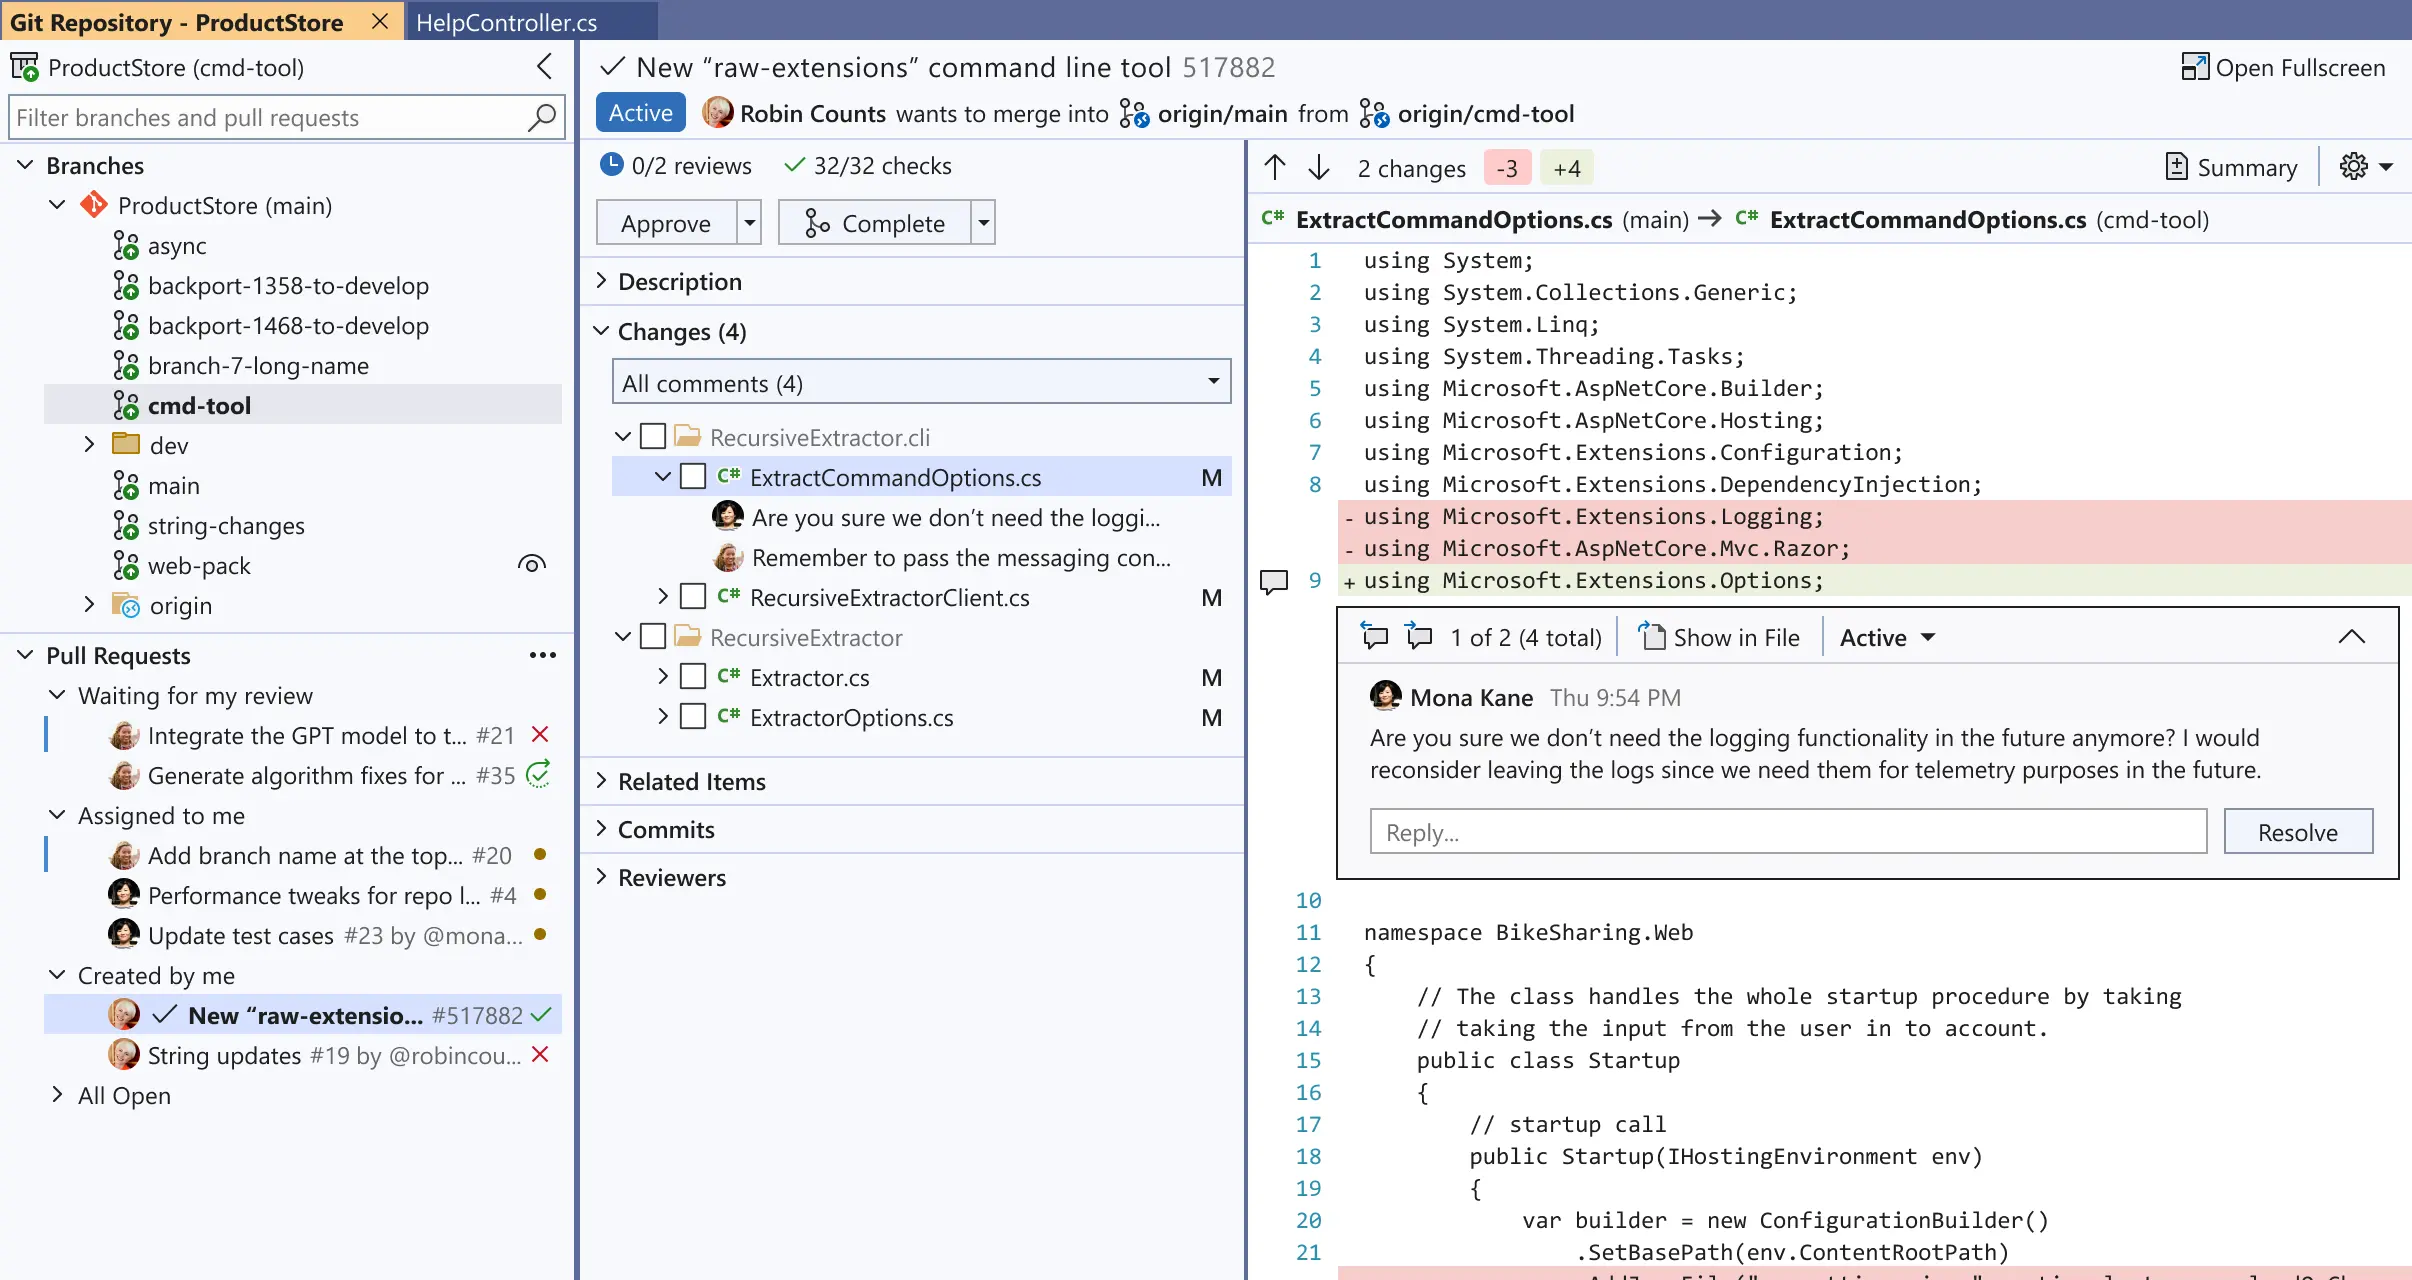Click the Approve button
This screenshot has width=2412, height=1280.
pos(666,221)
